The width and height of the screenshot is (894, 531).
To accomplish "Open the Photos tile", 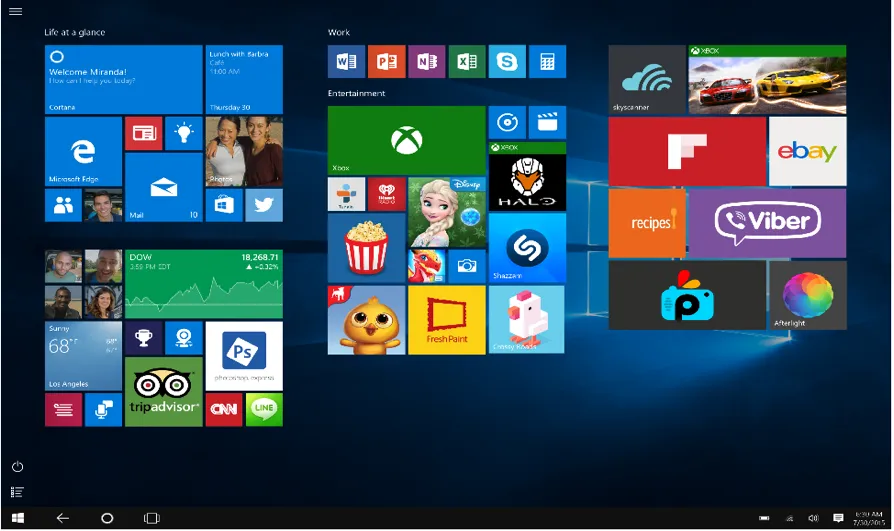I will point(244,151).
